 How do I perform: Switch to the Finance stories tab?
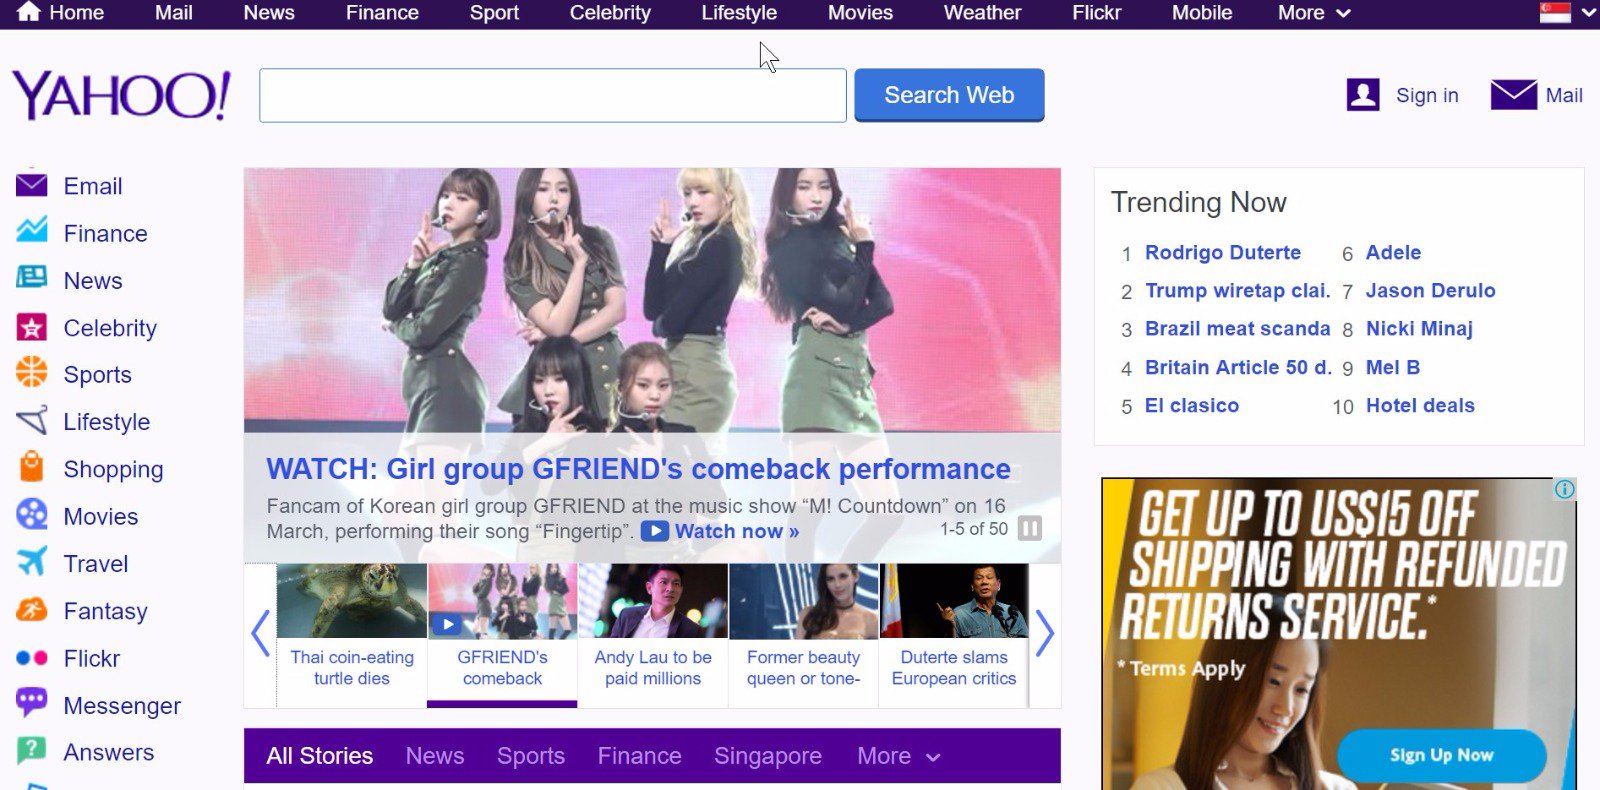(639, 756)
